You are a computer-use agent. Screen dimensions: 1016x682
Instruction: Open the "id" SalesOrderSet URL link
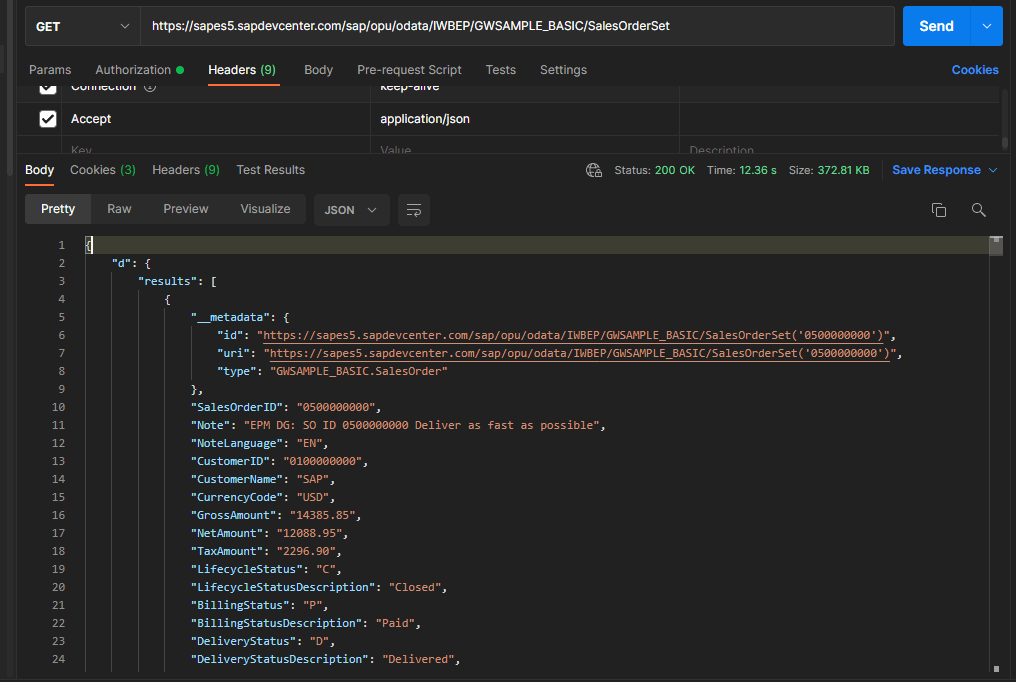point(573,335)
